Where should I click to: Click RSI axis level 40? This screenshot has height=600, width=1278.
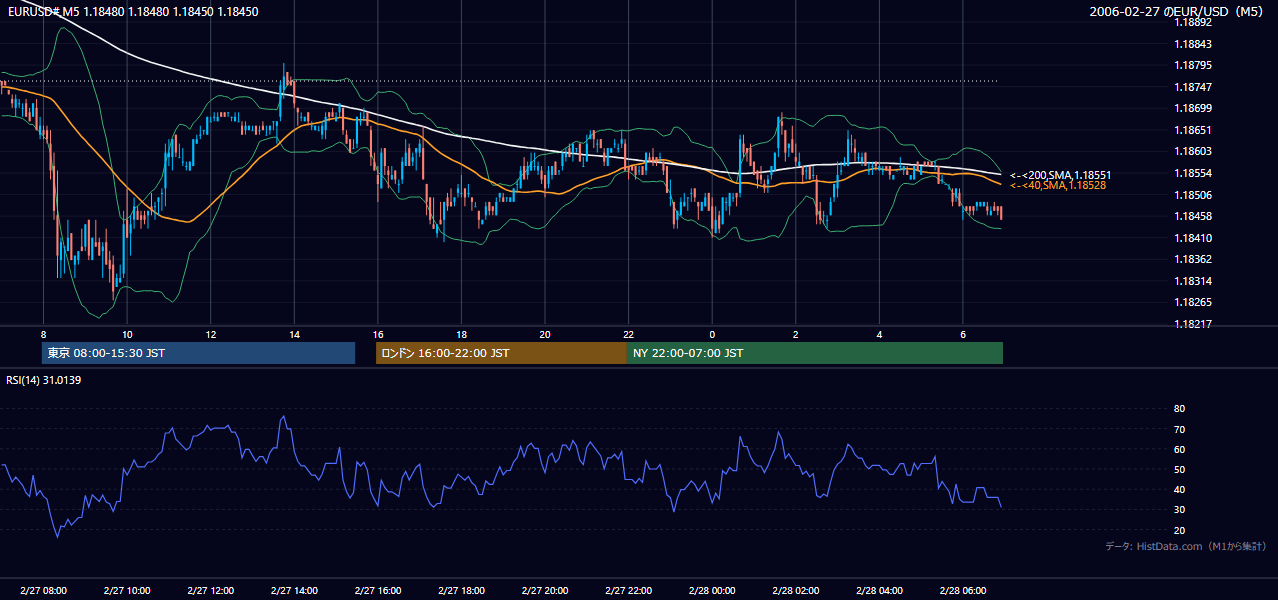point(1179,489)
